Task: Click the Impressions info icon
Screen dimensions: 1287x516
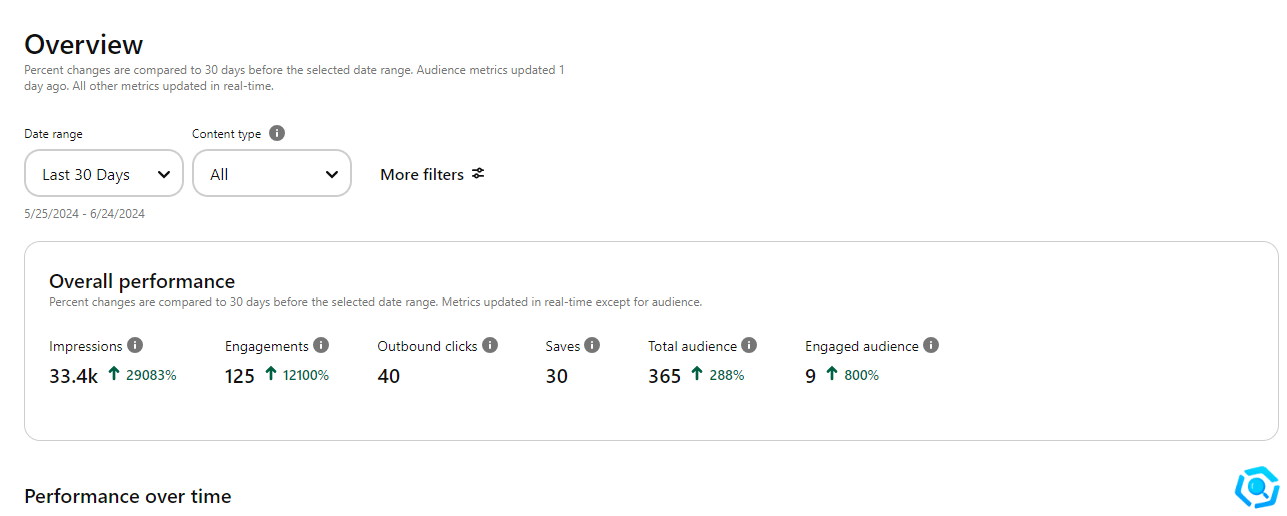Action: (135, 345)
